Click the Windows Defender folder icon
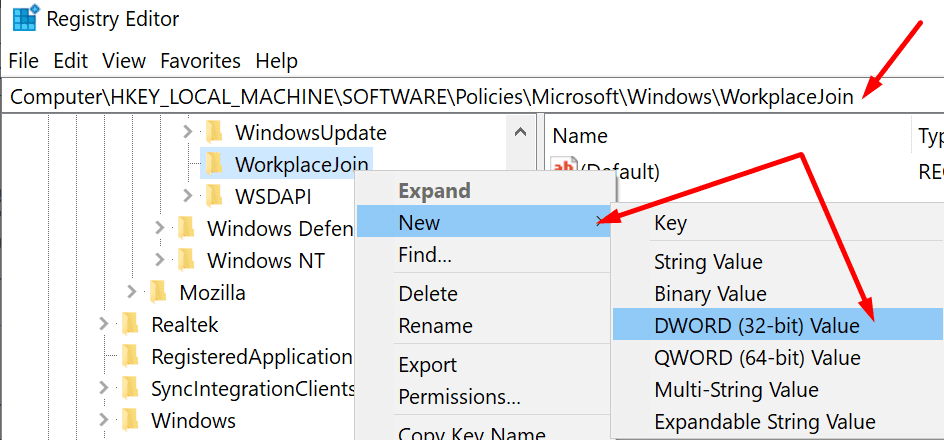The width and height of the screenshot is (944, 440). tap(186, 228)
